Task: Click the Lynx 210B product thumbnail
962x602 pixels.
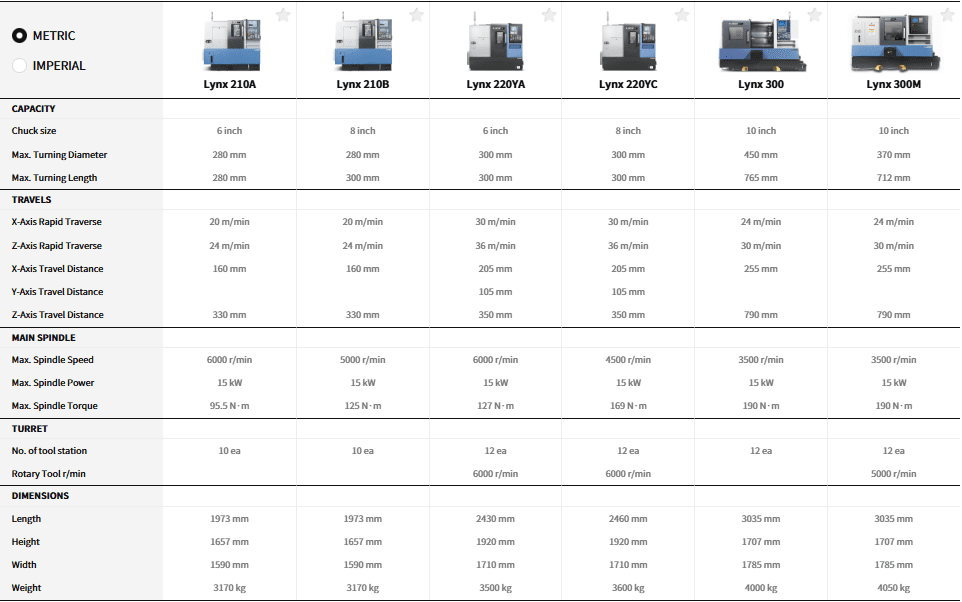Action: tap(362, 42)
